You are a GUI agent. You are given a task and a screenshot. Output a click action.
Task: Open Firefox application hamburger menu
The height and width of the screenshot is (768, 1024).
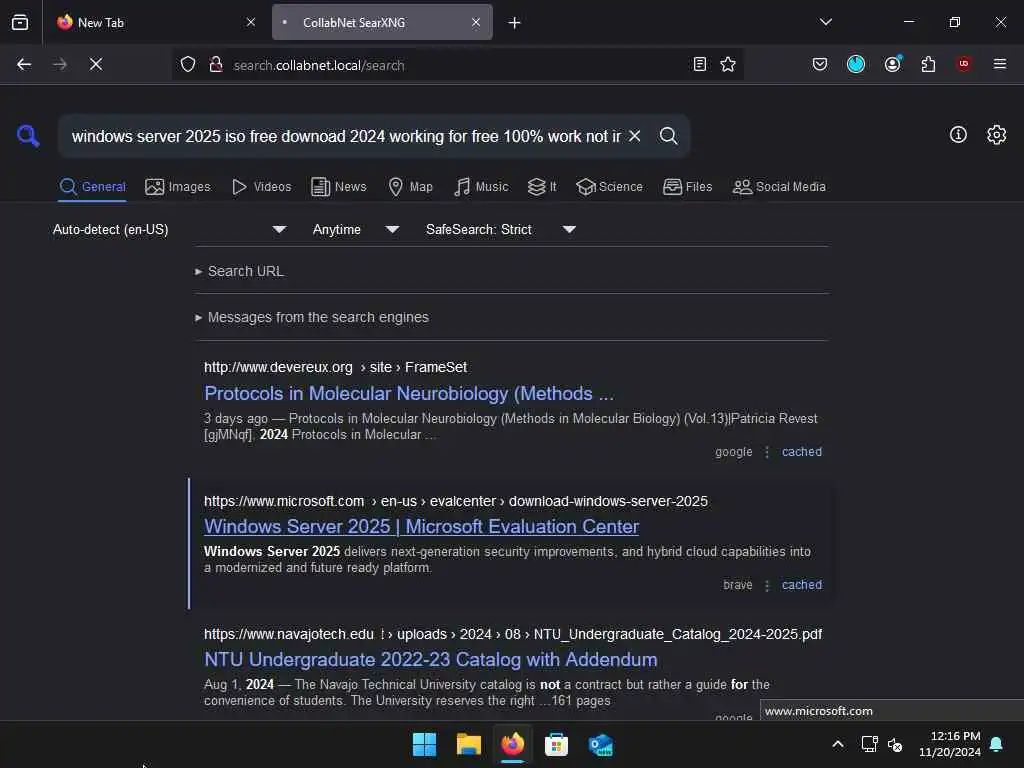pyautogui.click(x=1000, y=64)
